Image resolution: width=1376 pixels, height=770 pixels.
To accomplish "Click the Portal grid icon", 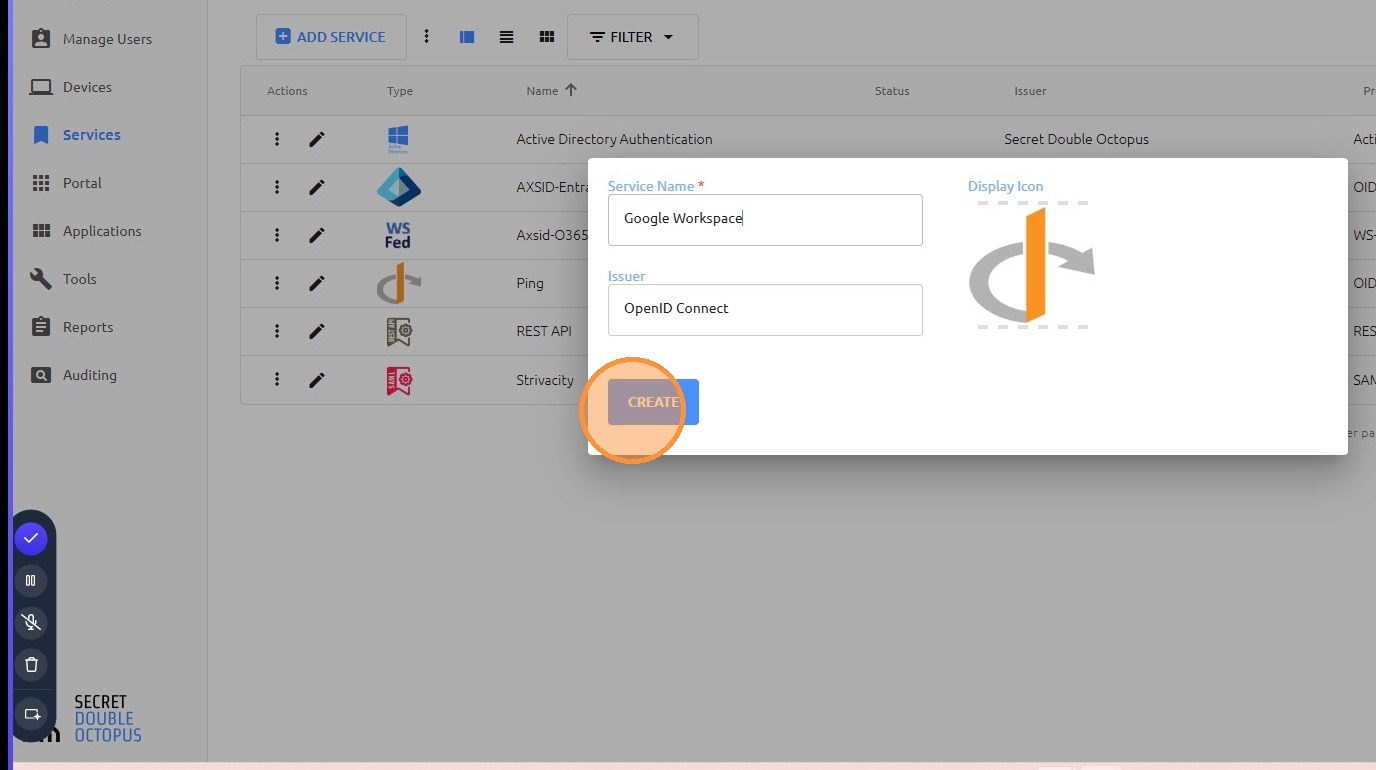I will 41,183.
